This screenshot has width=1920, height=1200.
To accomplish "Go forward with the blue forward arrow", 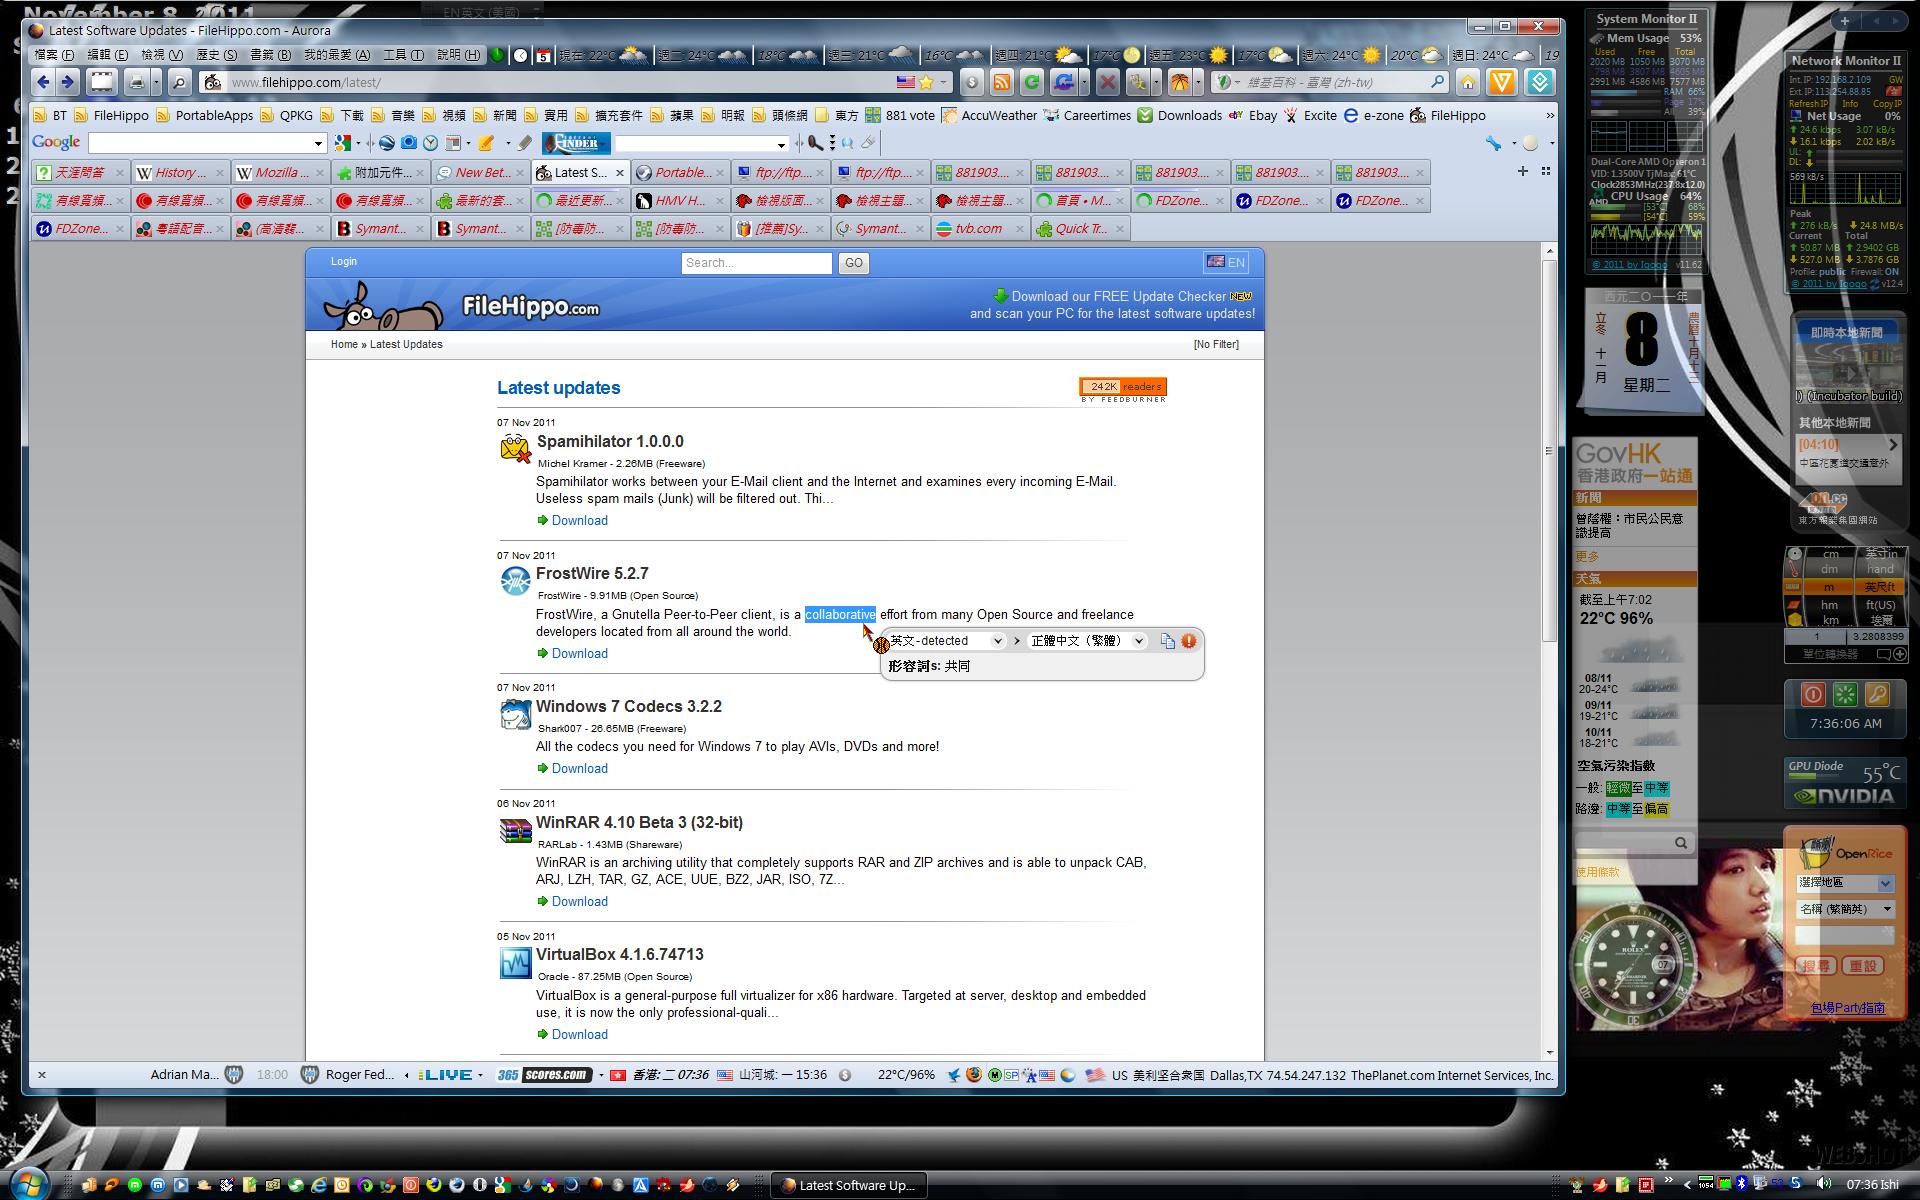I will pos(67,82).
